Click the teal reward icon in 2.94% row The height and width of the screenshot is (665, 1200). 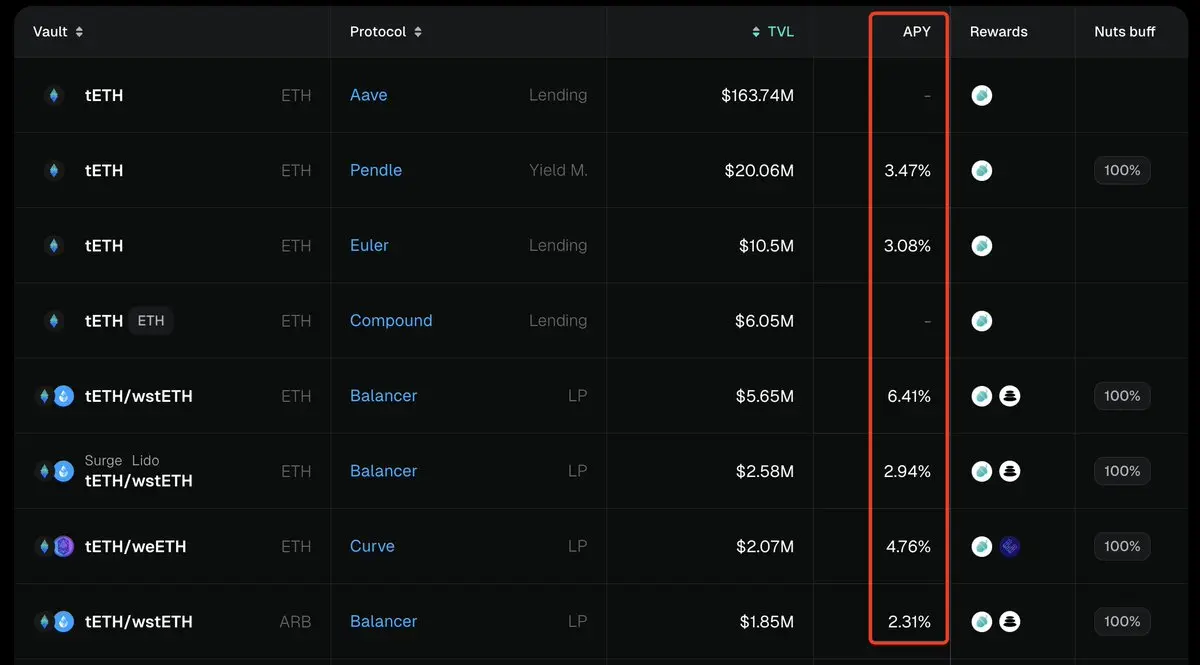coord(982,471)
